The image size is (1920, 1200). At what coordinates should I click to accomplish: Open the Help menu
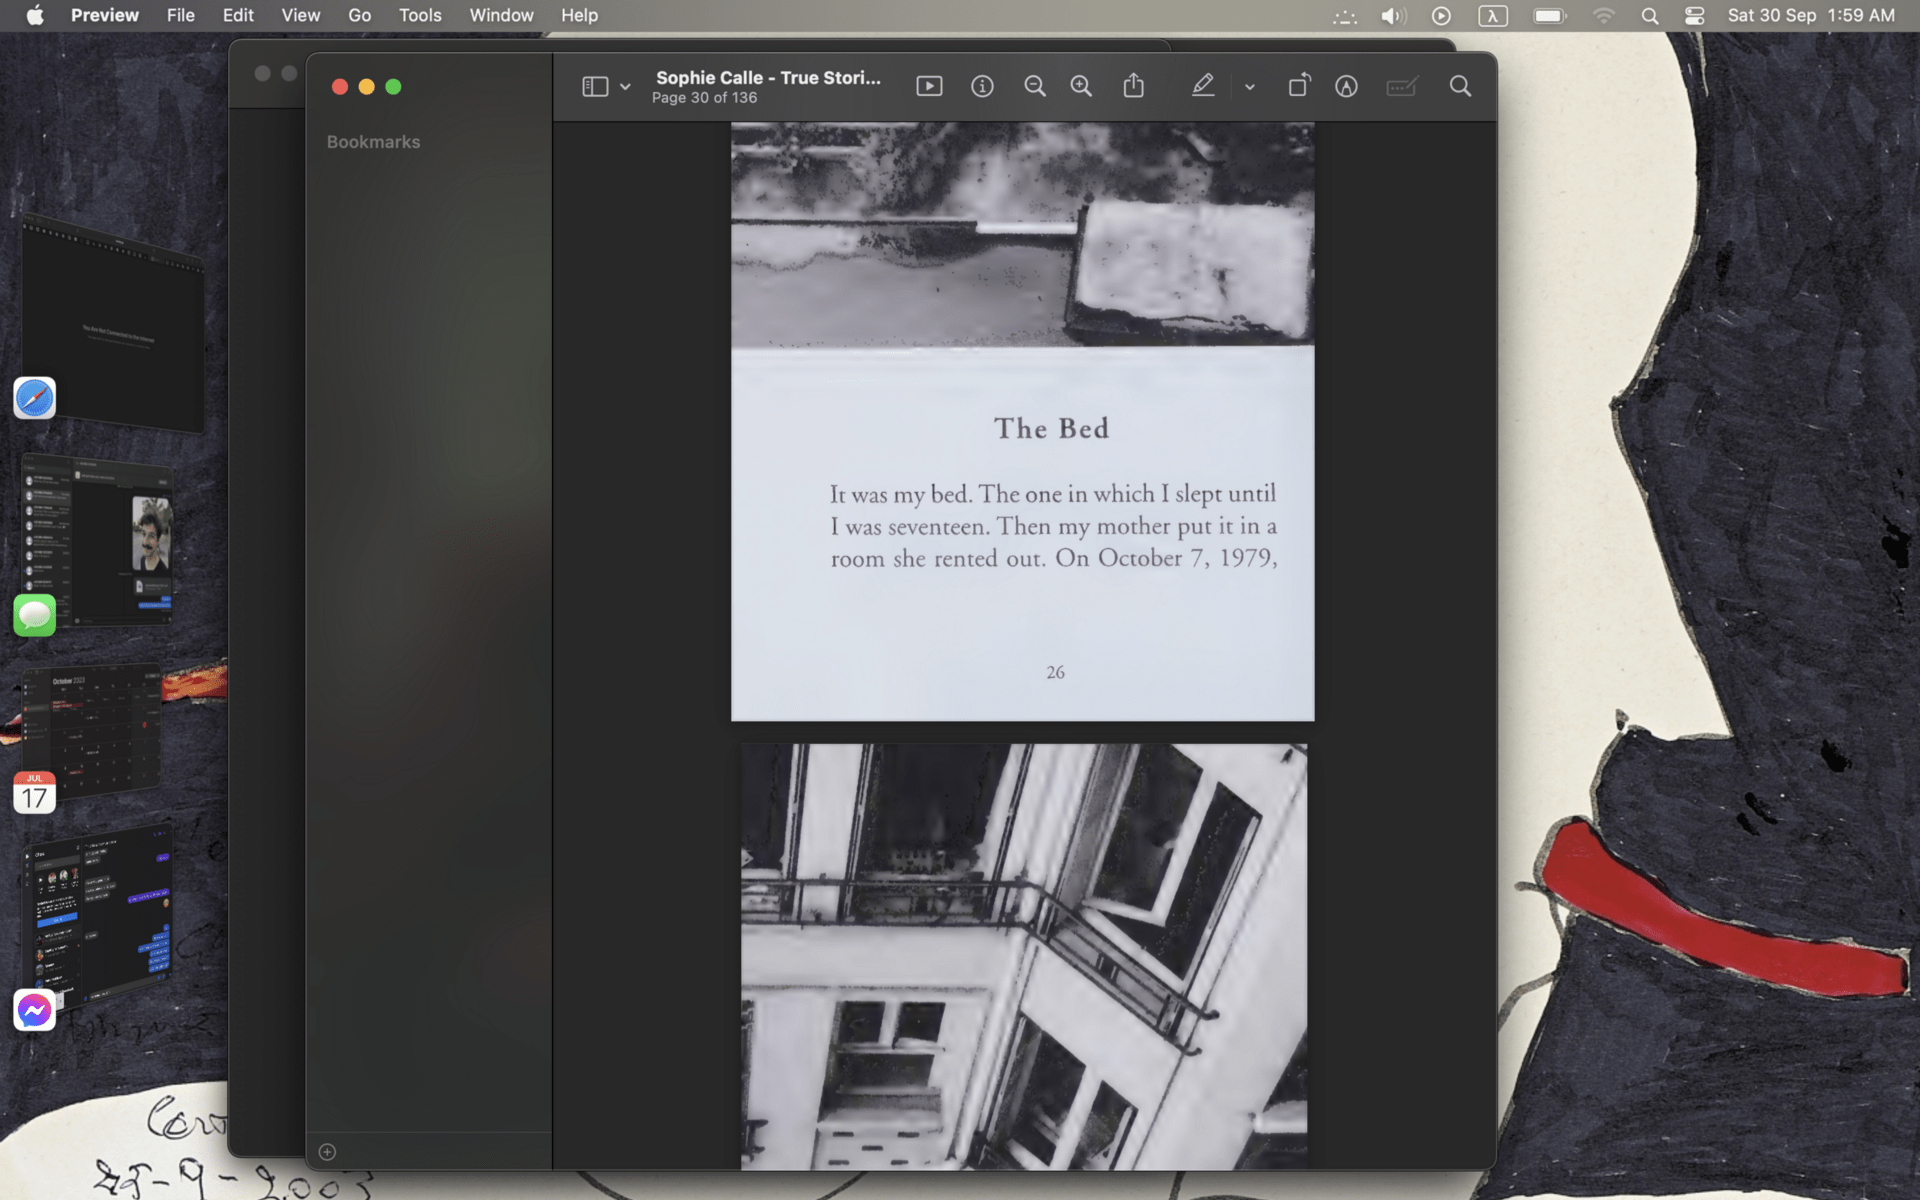(579, 15)
